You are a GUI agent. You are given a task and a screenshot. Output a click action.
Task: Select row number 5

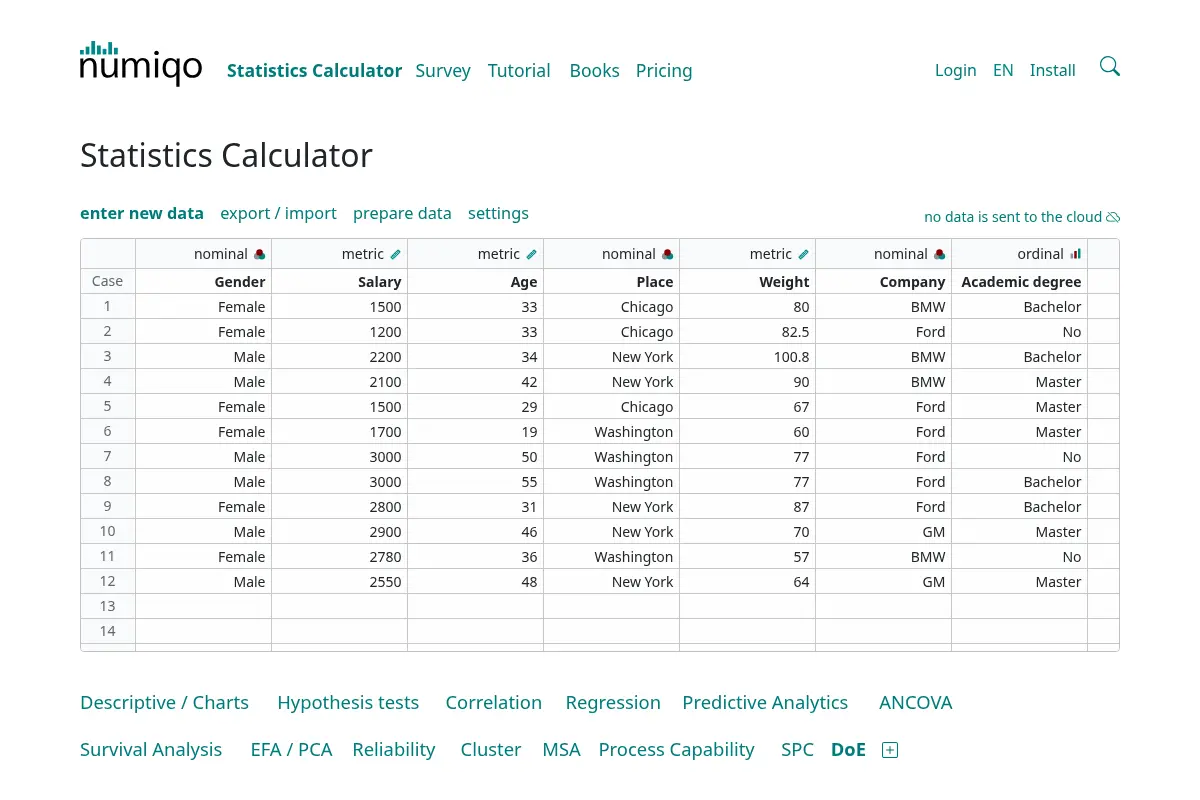[x=108, y=407]
